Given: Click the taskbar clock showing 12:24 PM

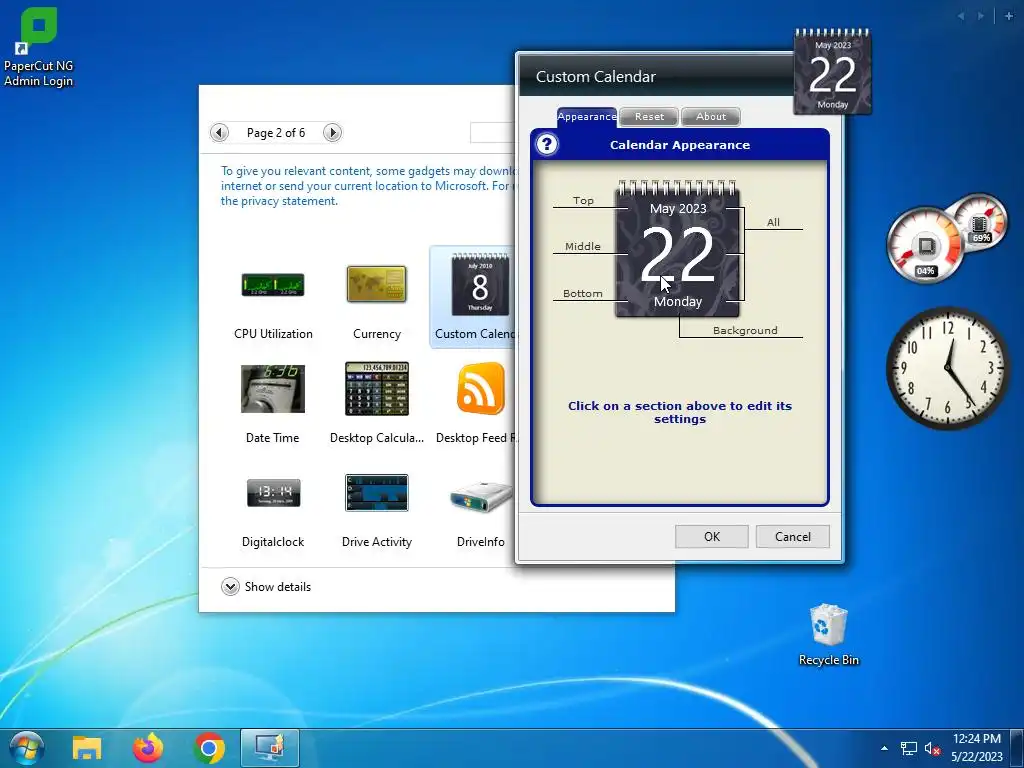Looking at the screenshot, I should tap(976, 748).
